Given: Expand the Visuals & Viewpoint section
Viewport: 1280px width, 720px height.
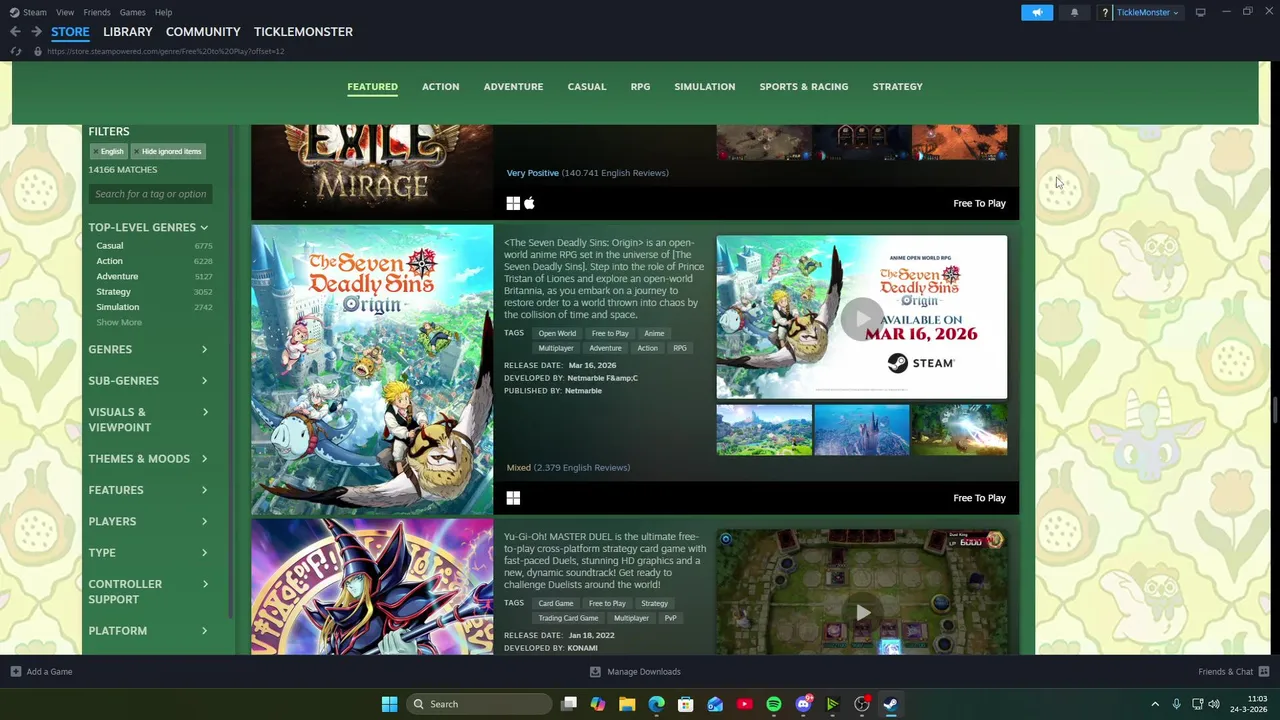Looking at the screenshot, I should pyautogui.click(x=148, y=419).
